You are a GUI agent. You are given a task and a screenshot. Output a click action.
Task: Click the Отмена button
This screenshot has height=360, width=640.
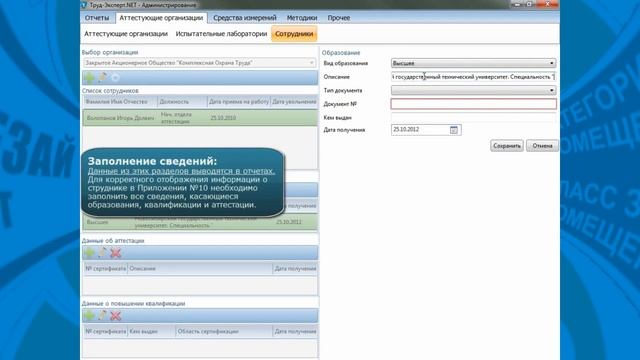click(x=542, y=146)
